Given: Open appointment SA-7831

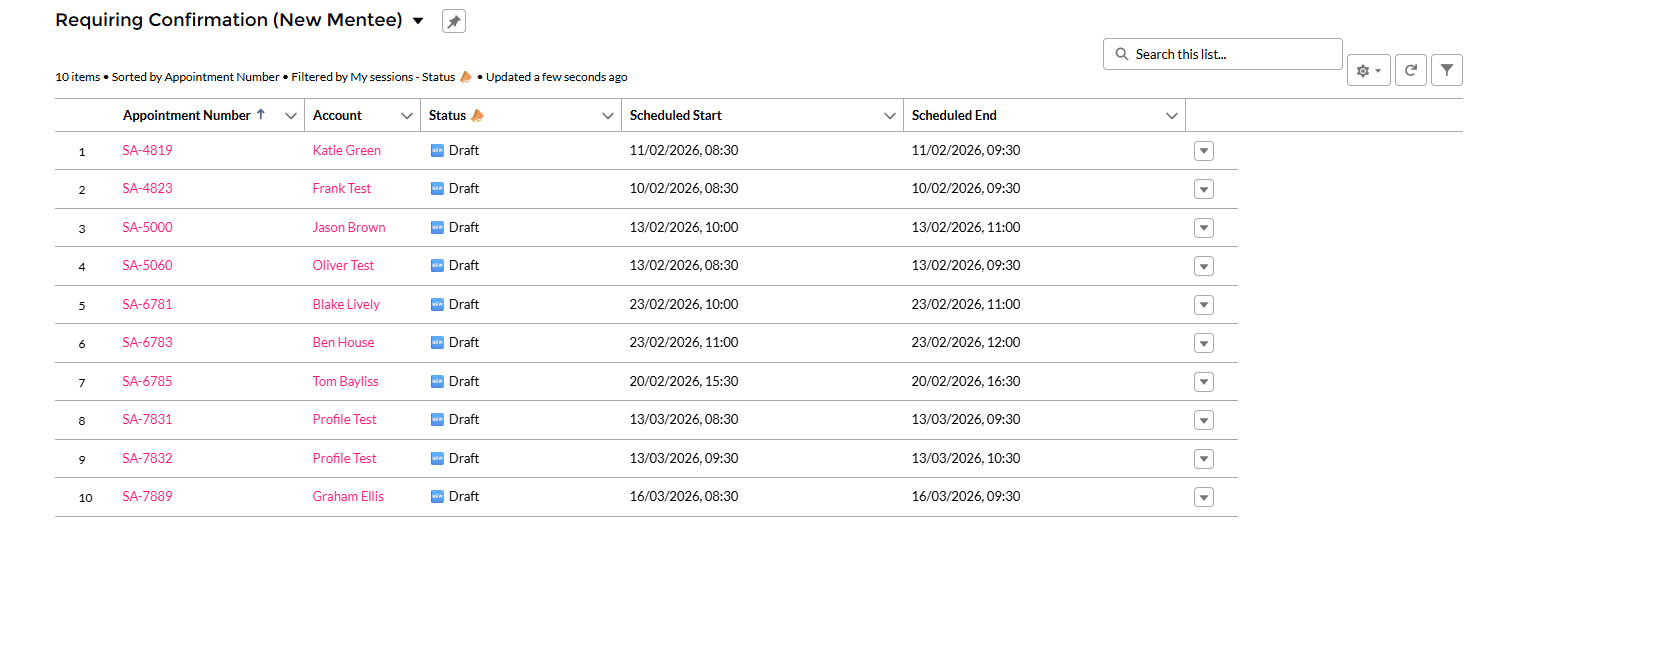Looking at the screenshot, I should click(x=147, y=419).
